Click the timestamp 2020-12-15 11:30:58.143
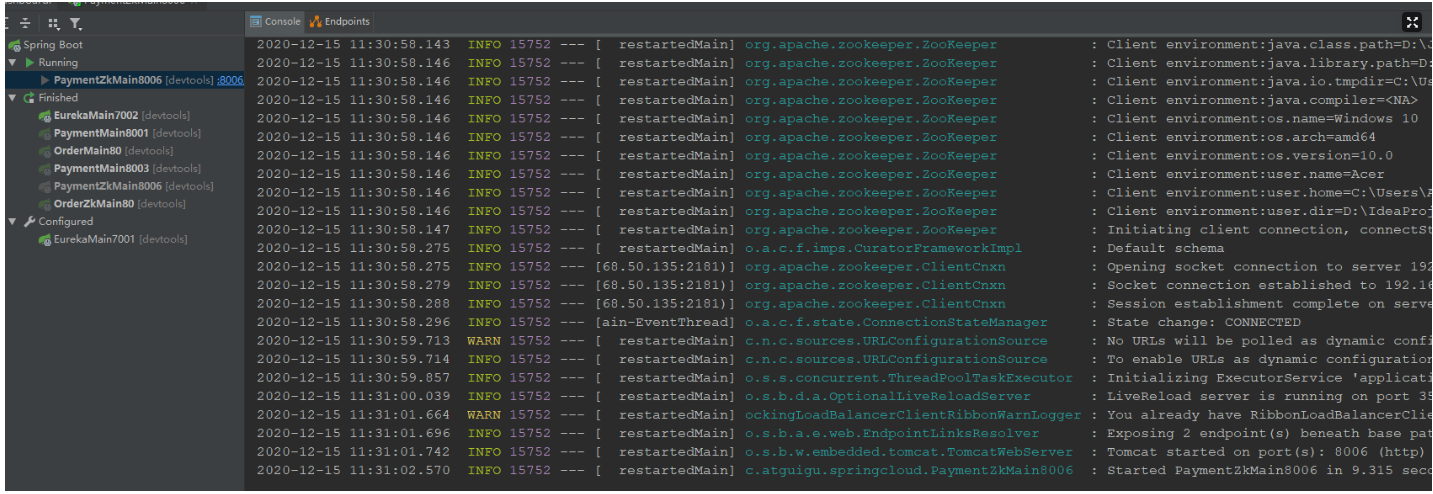 pyautogui.click(x=353, y=45)
